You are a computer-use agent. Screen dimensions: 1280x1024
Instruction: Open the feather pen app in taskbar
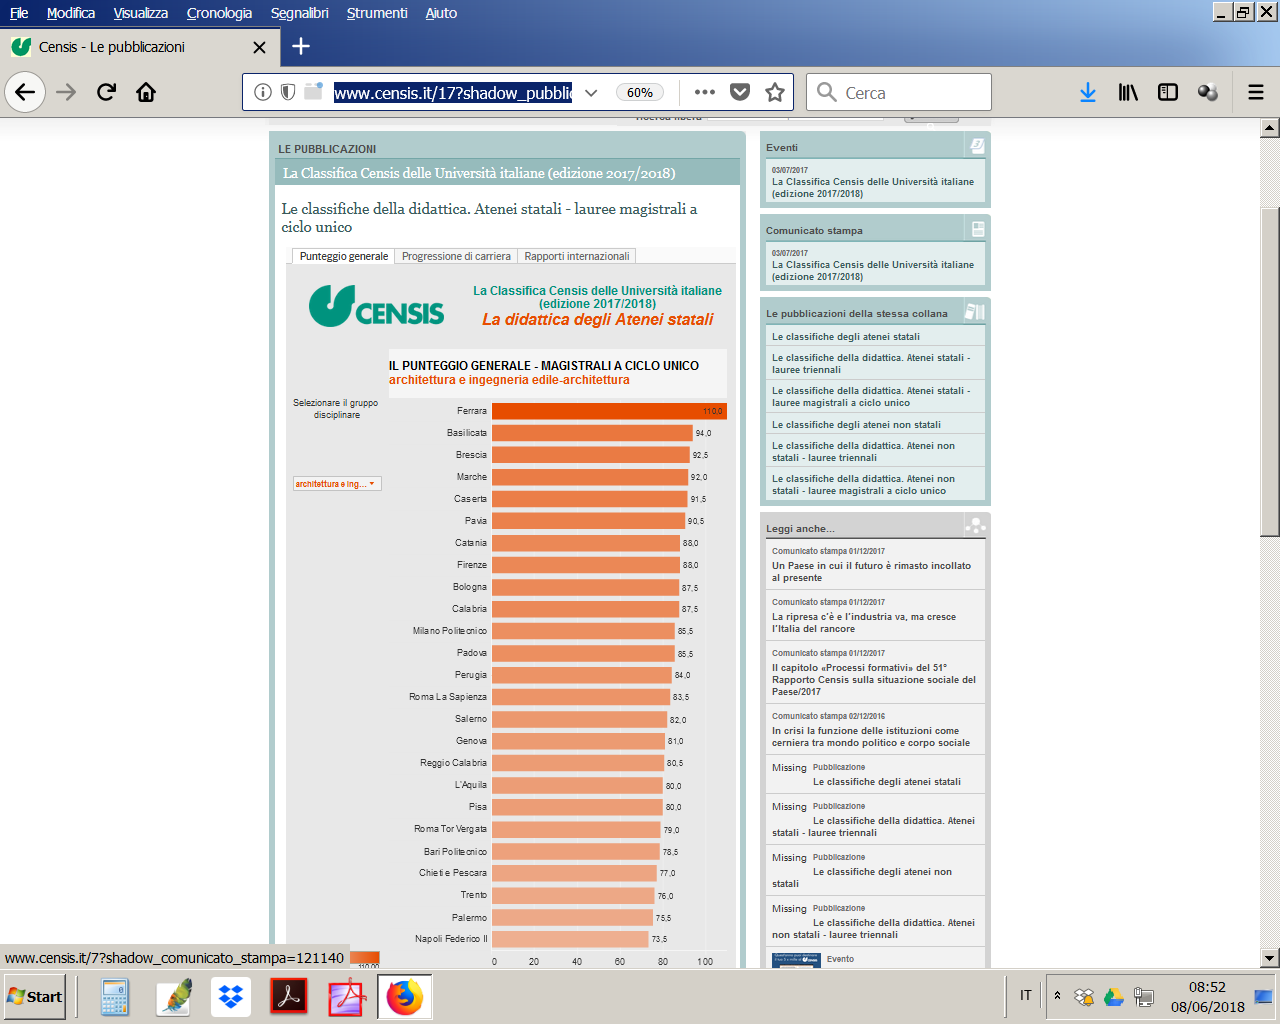[173, 997]
